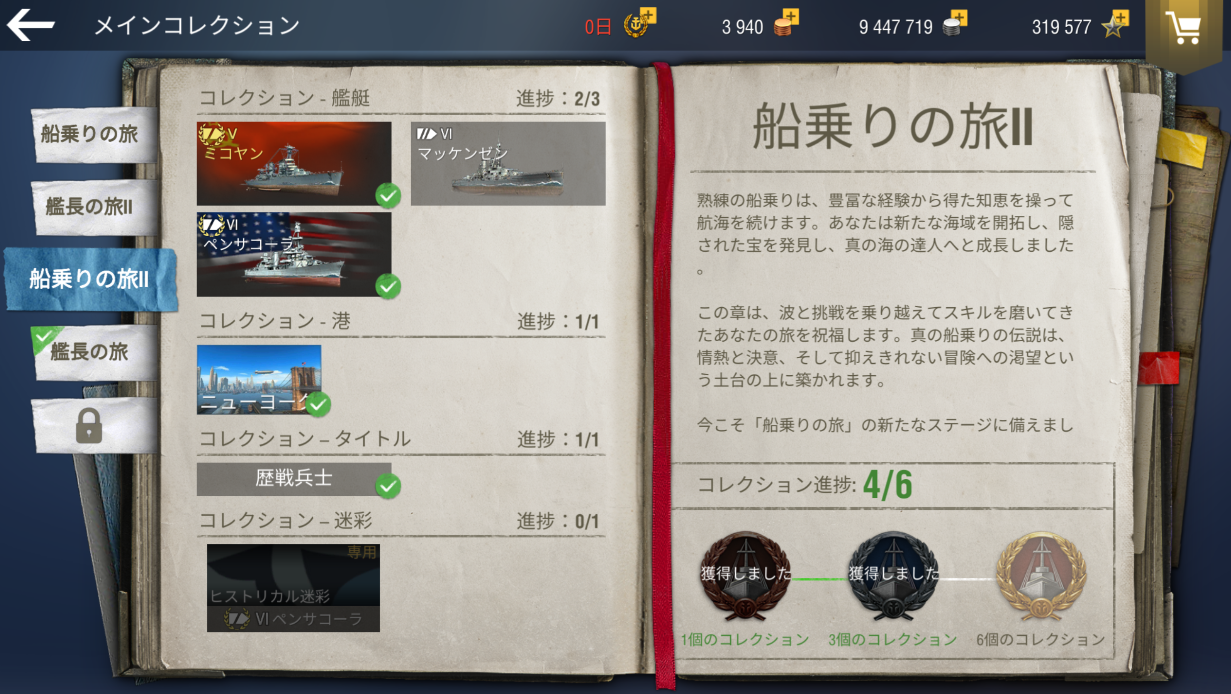
Task: Open the ヒストリカル迷彩 camouflage item
Action: tap(293, 588)
